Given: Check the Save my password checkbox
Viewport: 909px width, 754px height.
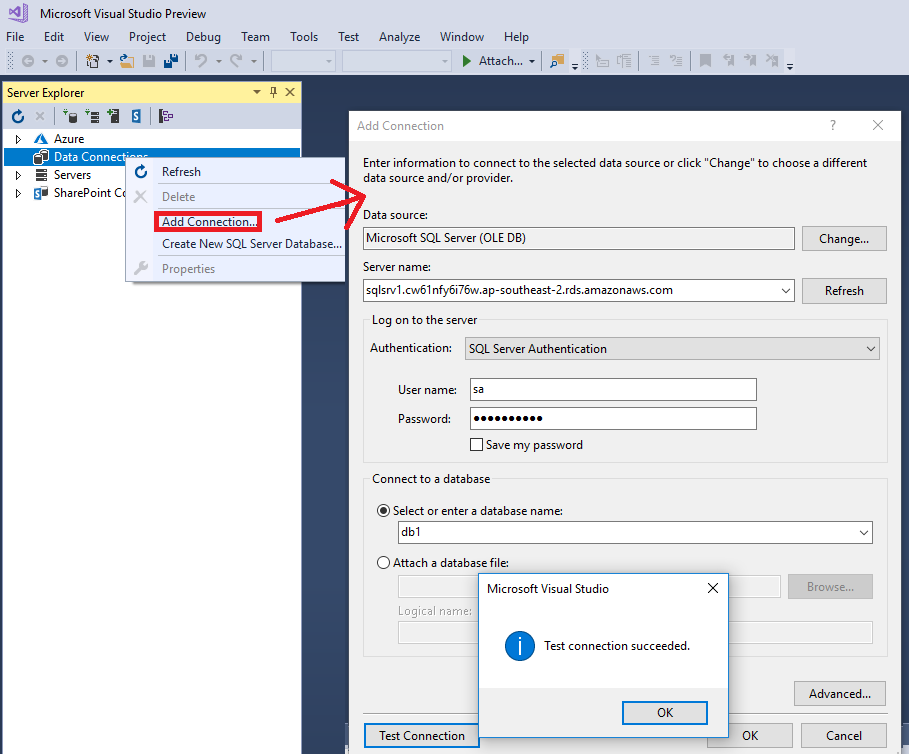Looking at the screenshot, I should click(x=476, y=445).
